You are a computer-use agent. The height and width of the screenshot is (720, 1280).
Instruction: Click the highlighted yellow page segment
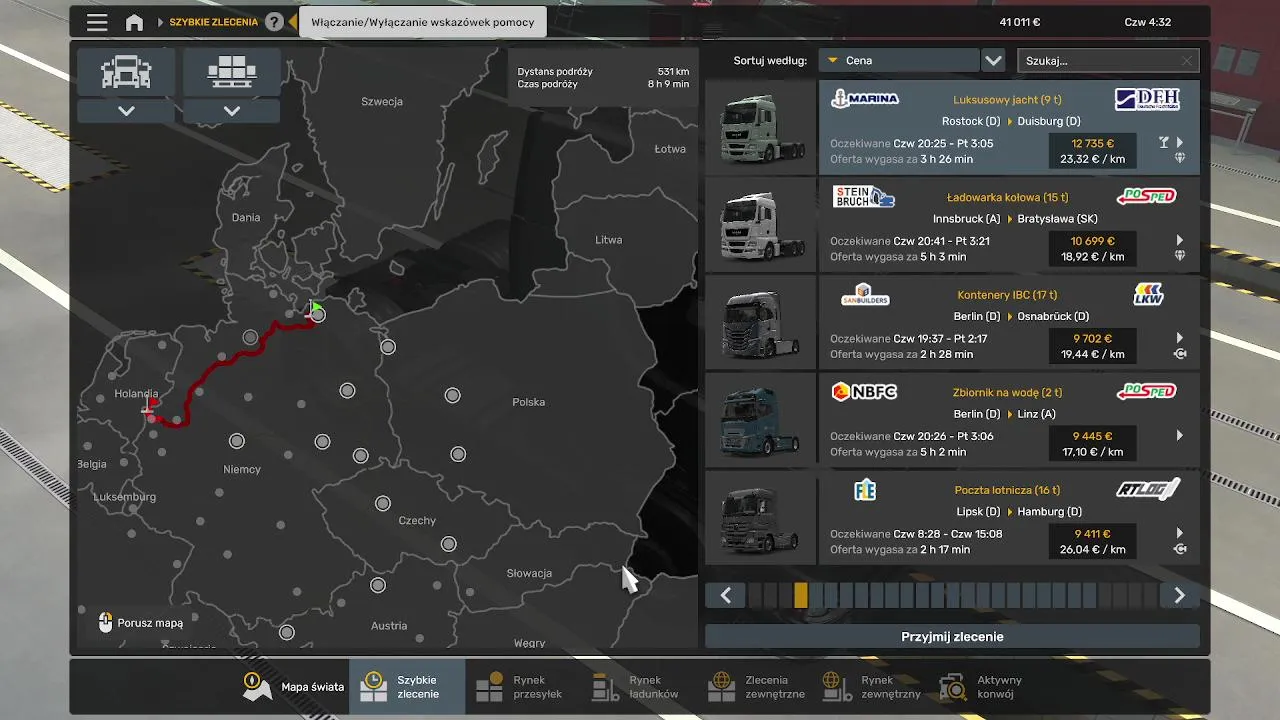coord(800,596)
